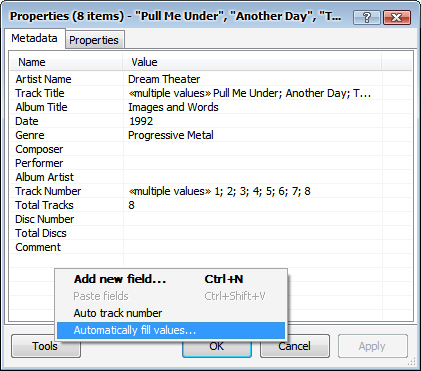Select the Total Tracks field name

pos(44,205)
